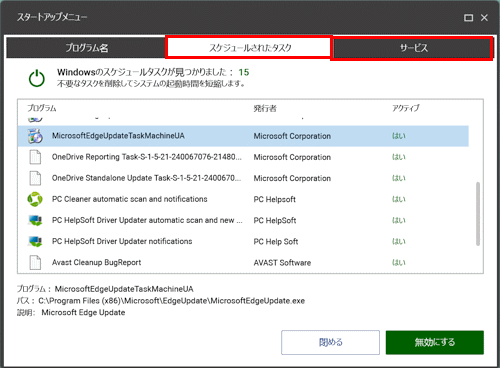Open the スケジュールされたタスク tab
Viewport: 500px width, 368px height.
[x=249, y=48]
